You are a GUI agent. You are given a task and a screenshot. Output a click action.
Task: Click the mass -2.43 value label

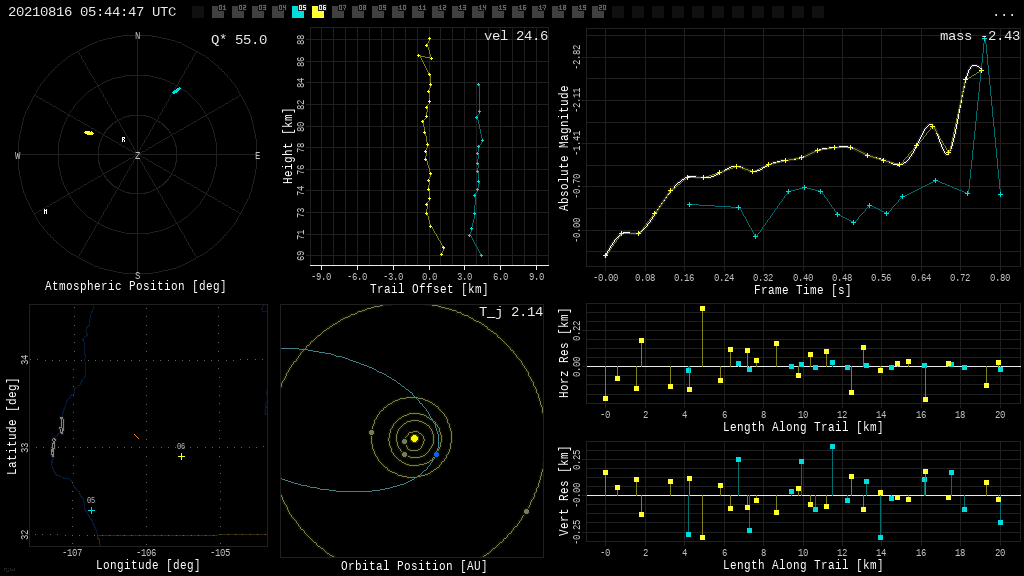coord(979,37)
